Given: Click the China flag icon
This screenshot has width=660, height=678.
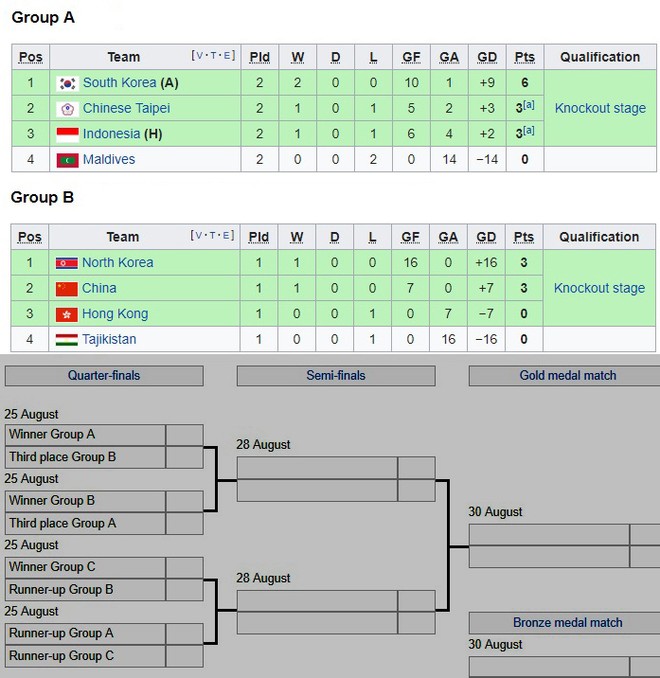Looking at the screenshot, I should tap(67, 288).
